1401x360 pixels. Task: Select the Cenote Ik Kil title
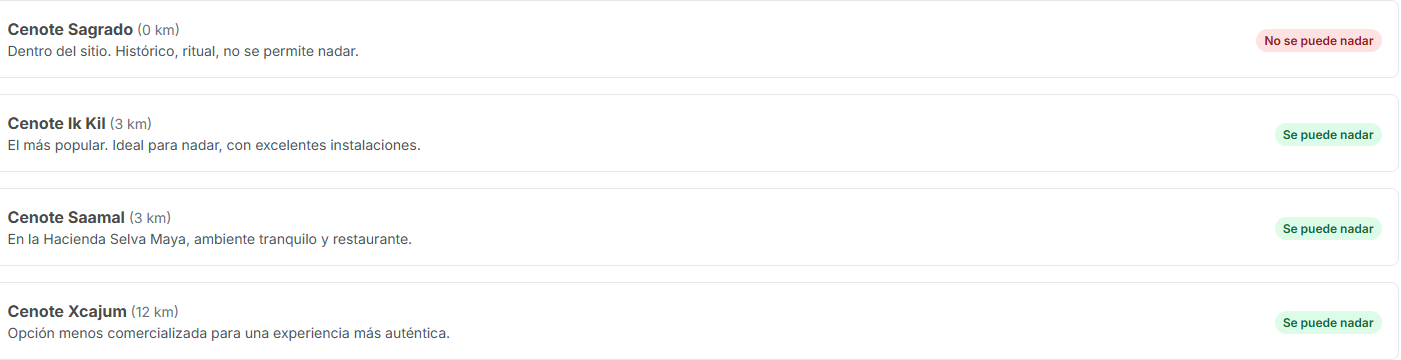[x=56, y=124]
